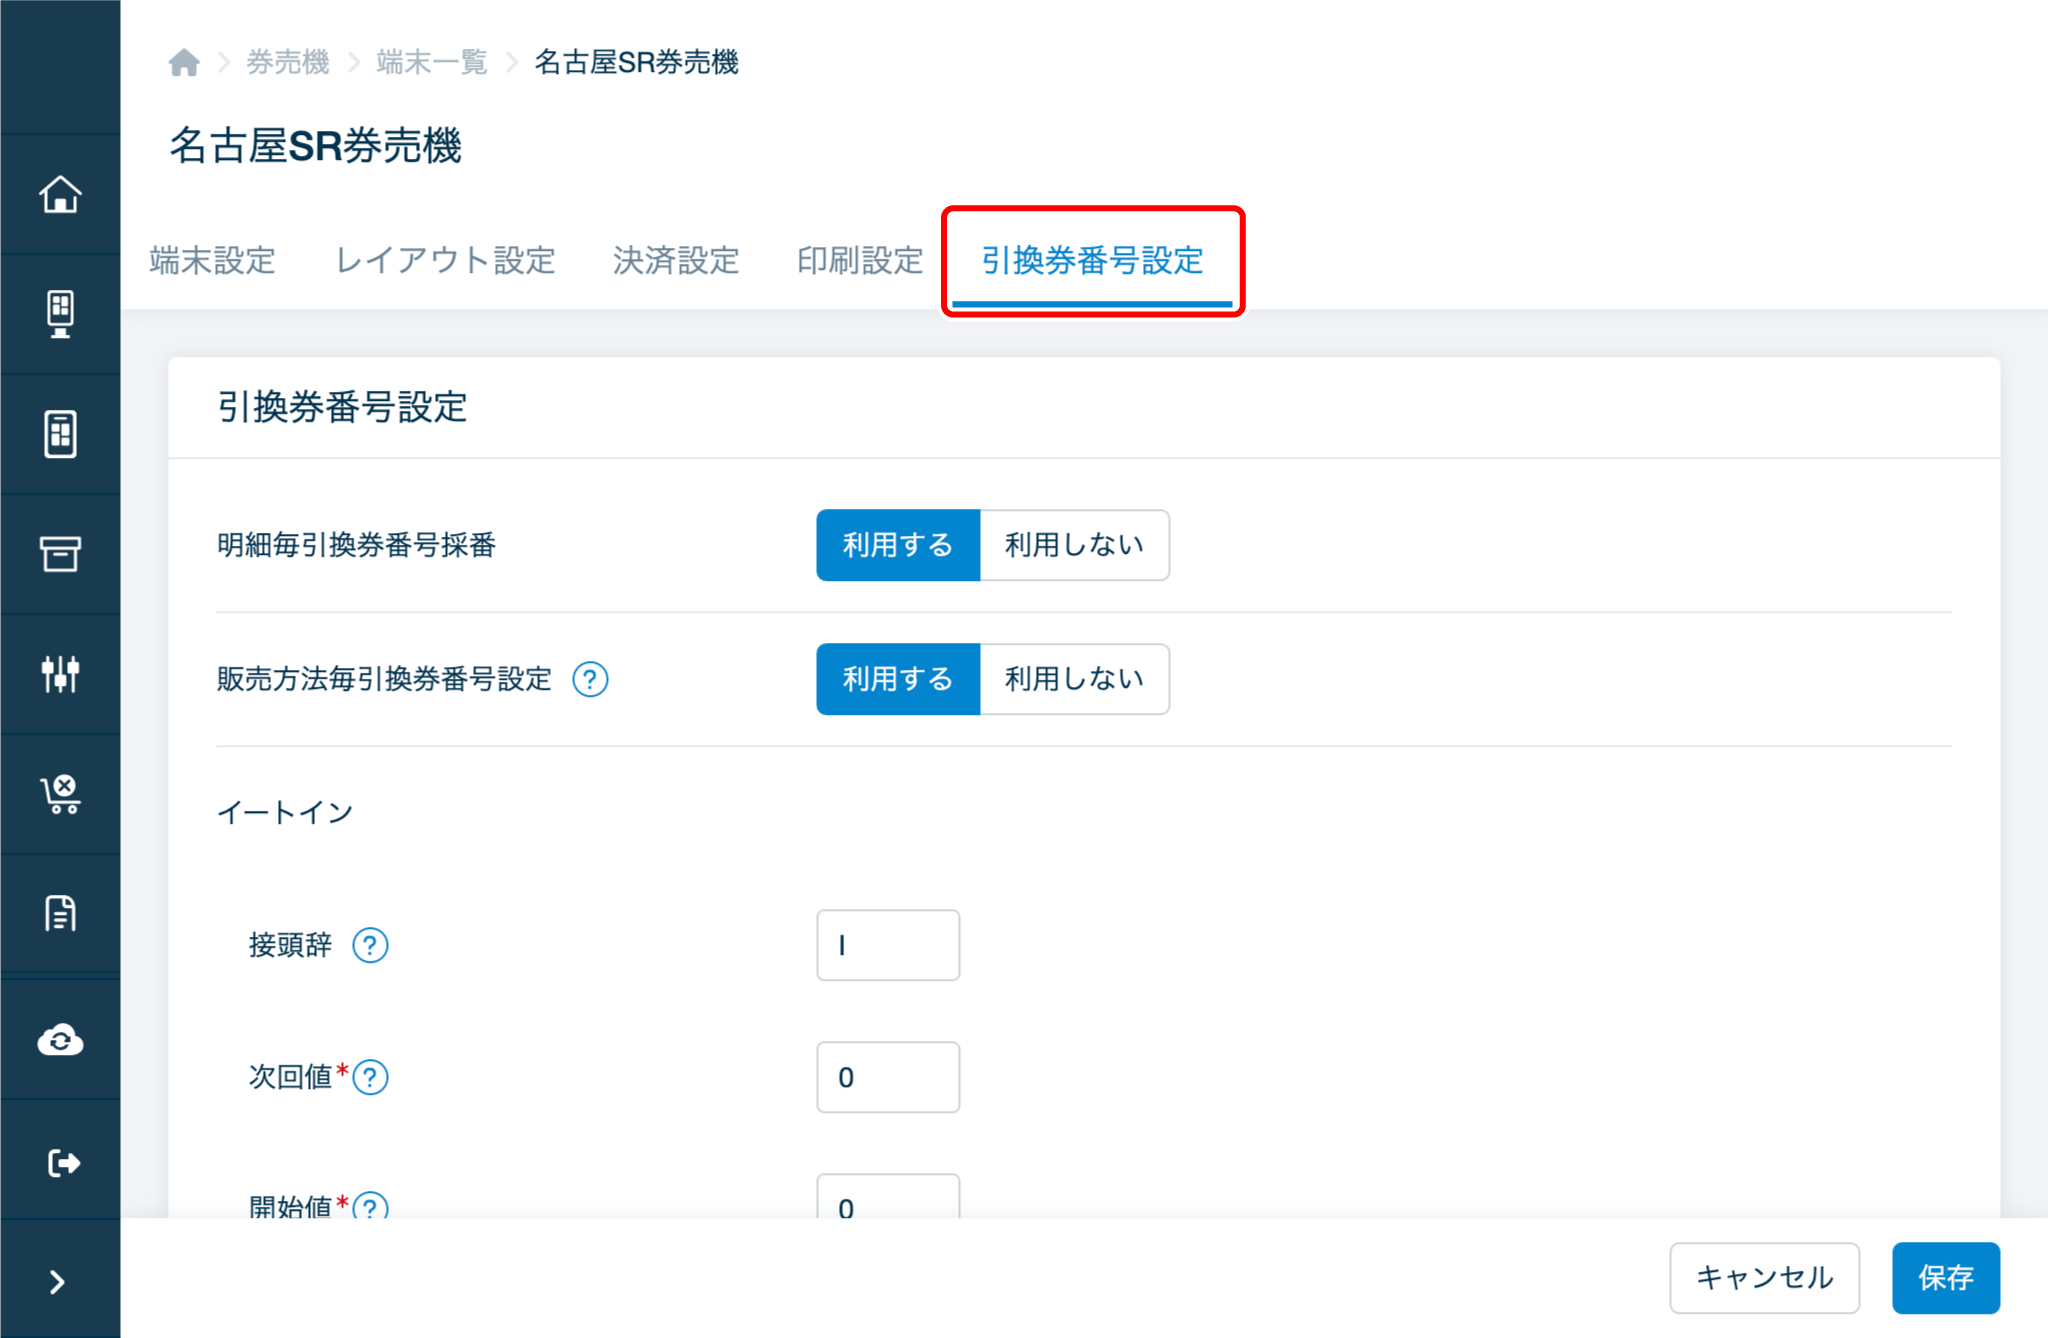
Task: Expand the sidebar with the chevron arrow
Action: point(58,1282)
